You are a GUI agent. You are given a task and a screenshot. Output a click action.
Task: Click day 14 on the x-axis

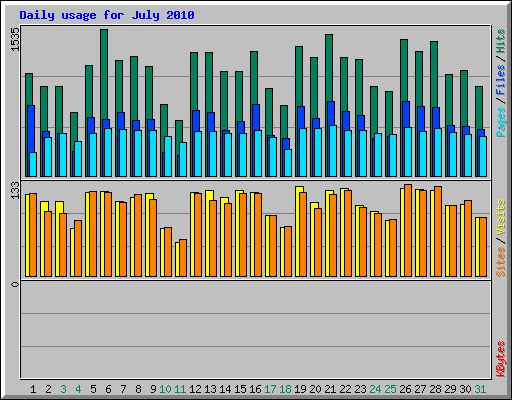coord(225,389)
